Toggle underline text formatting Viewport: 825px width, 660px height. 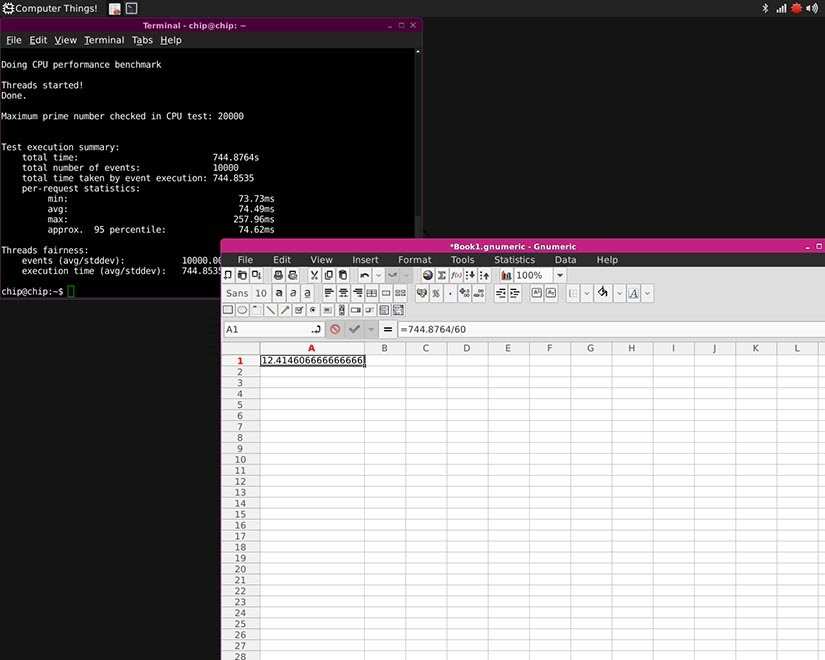click(307, 293)
